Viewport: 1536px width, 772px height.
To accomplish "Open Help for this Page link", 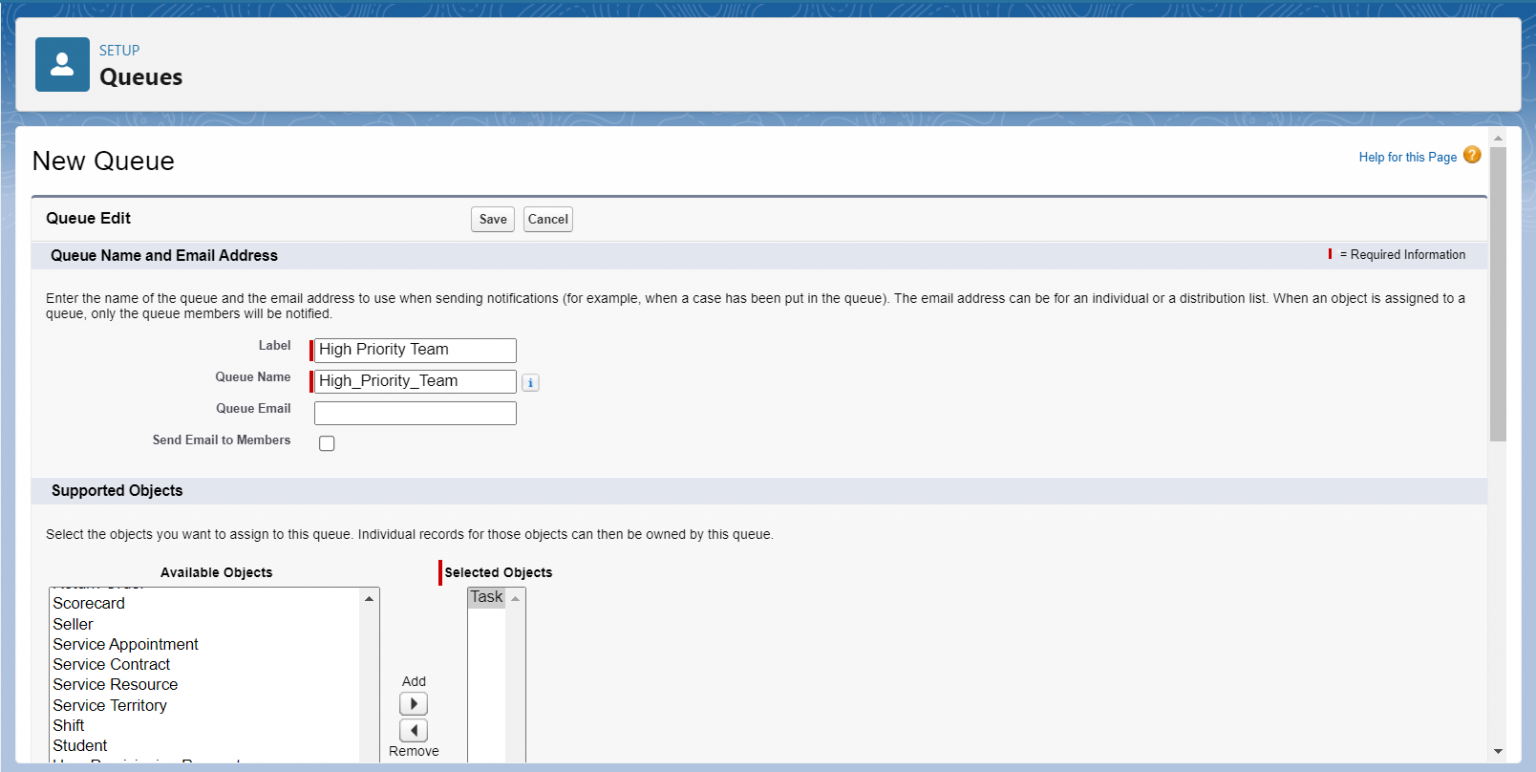I will click(x=1407, y=157).
